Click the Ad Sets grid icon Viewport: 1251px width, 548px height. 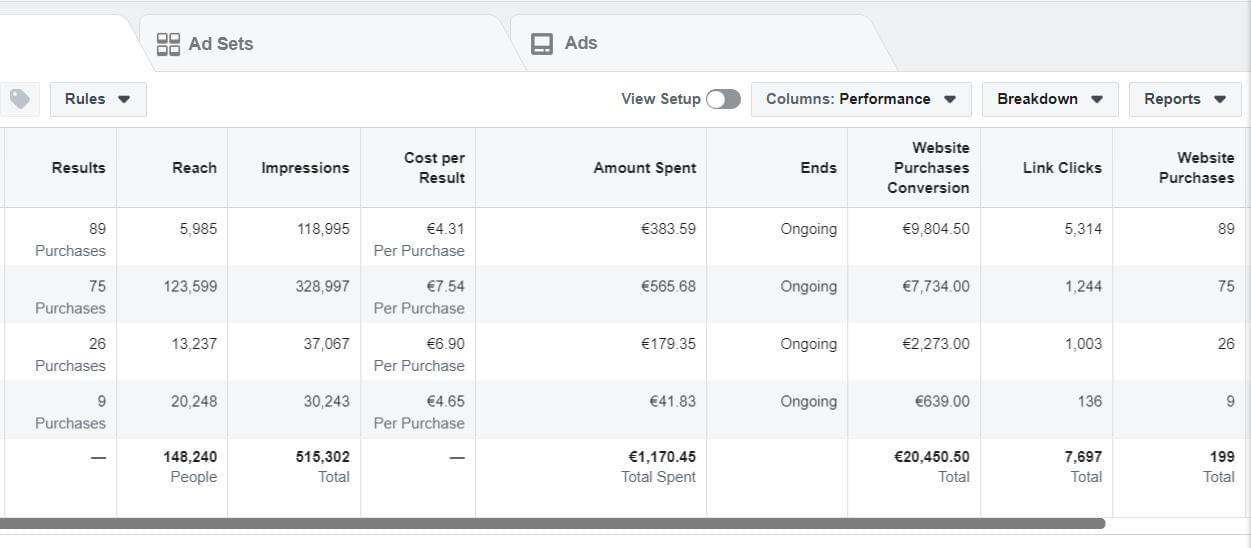[x=168, y=44]
